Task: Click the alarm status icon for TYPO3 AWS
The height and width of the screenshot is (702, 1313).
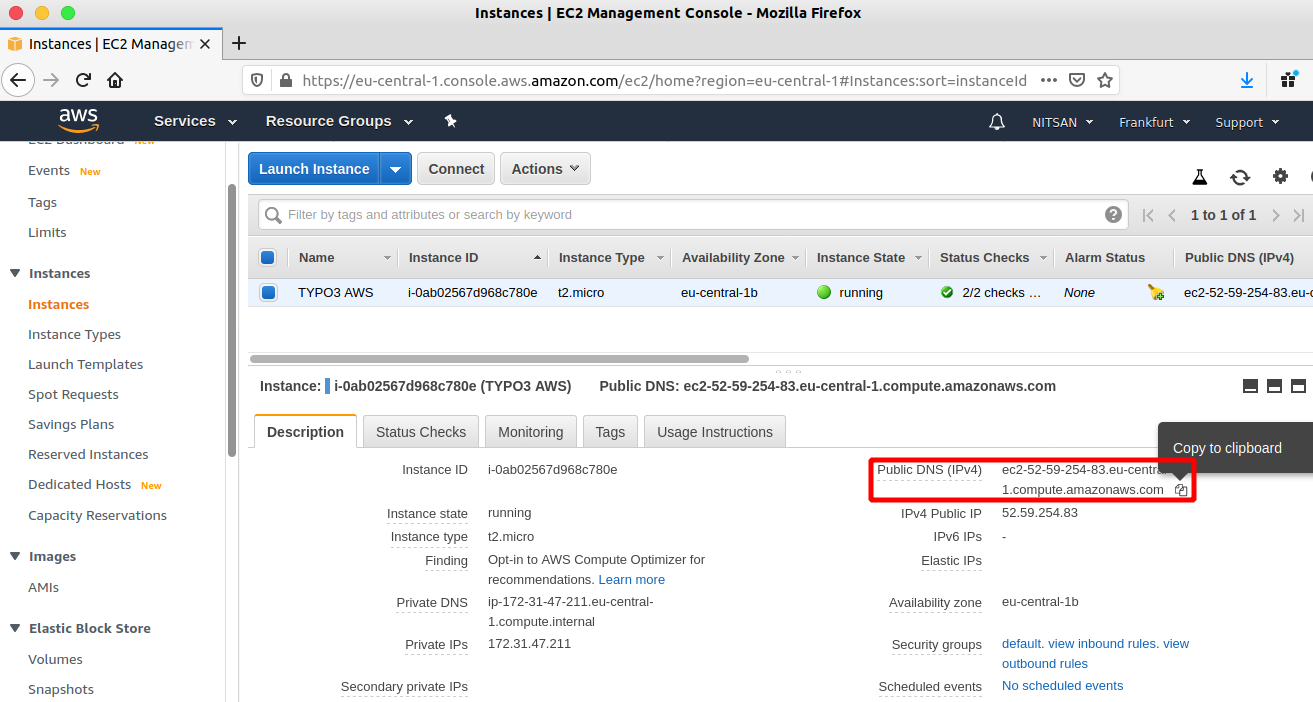Action: pos(1156,293)
